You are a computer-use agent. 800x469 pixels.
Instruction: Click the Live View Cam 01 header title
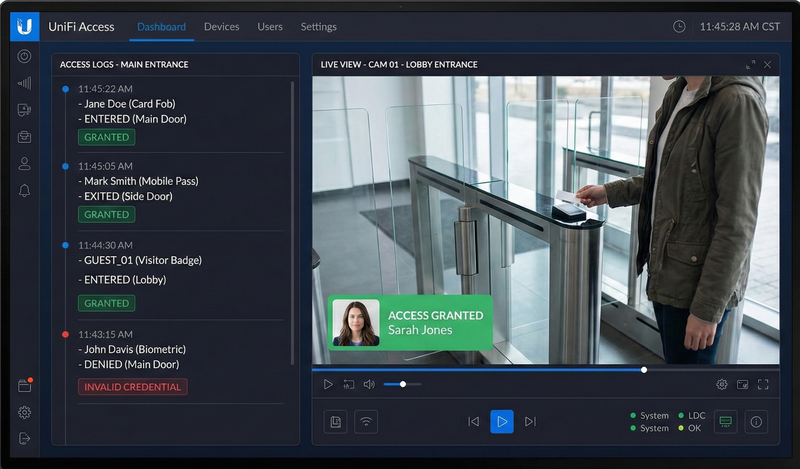[x=399, y=65]
